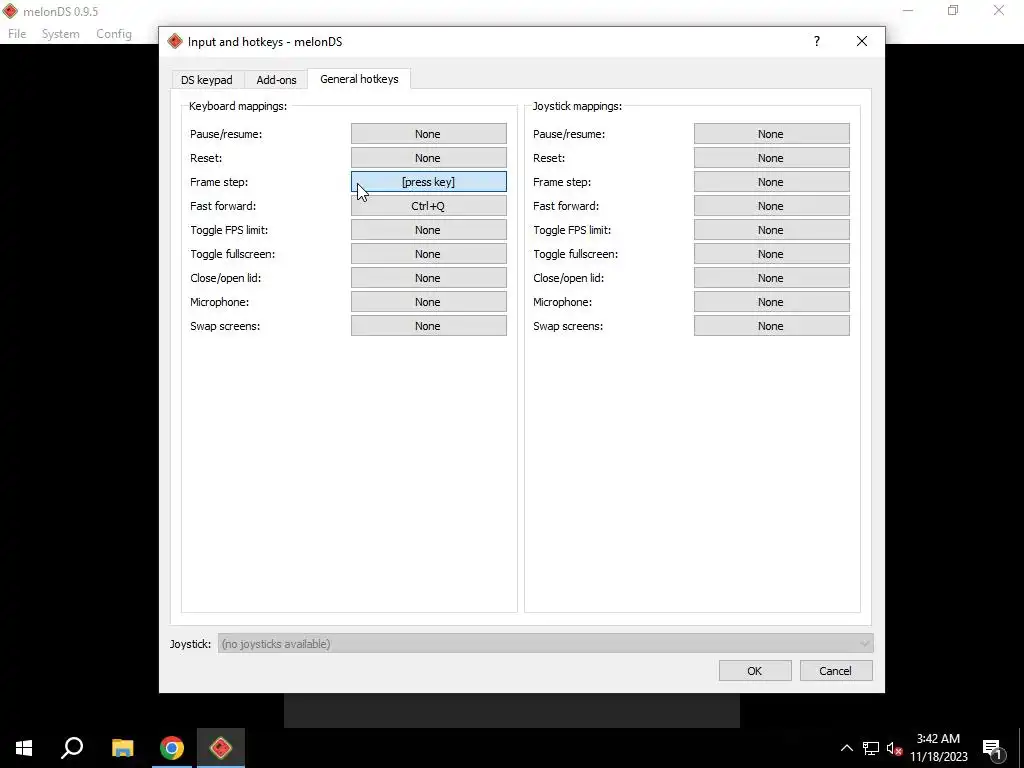Click the dialog help question mark
The width and height of the screenshot is (1024, 768).
pos(816,41)
